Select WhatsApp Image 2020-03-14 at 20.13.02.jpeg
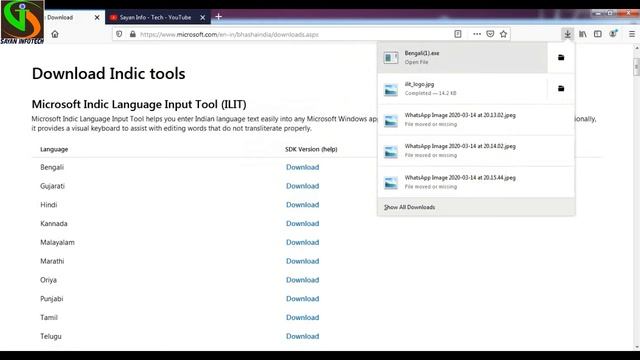This screenshot has height=360, width=640. click(x=476, y=120)
